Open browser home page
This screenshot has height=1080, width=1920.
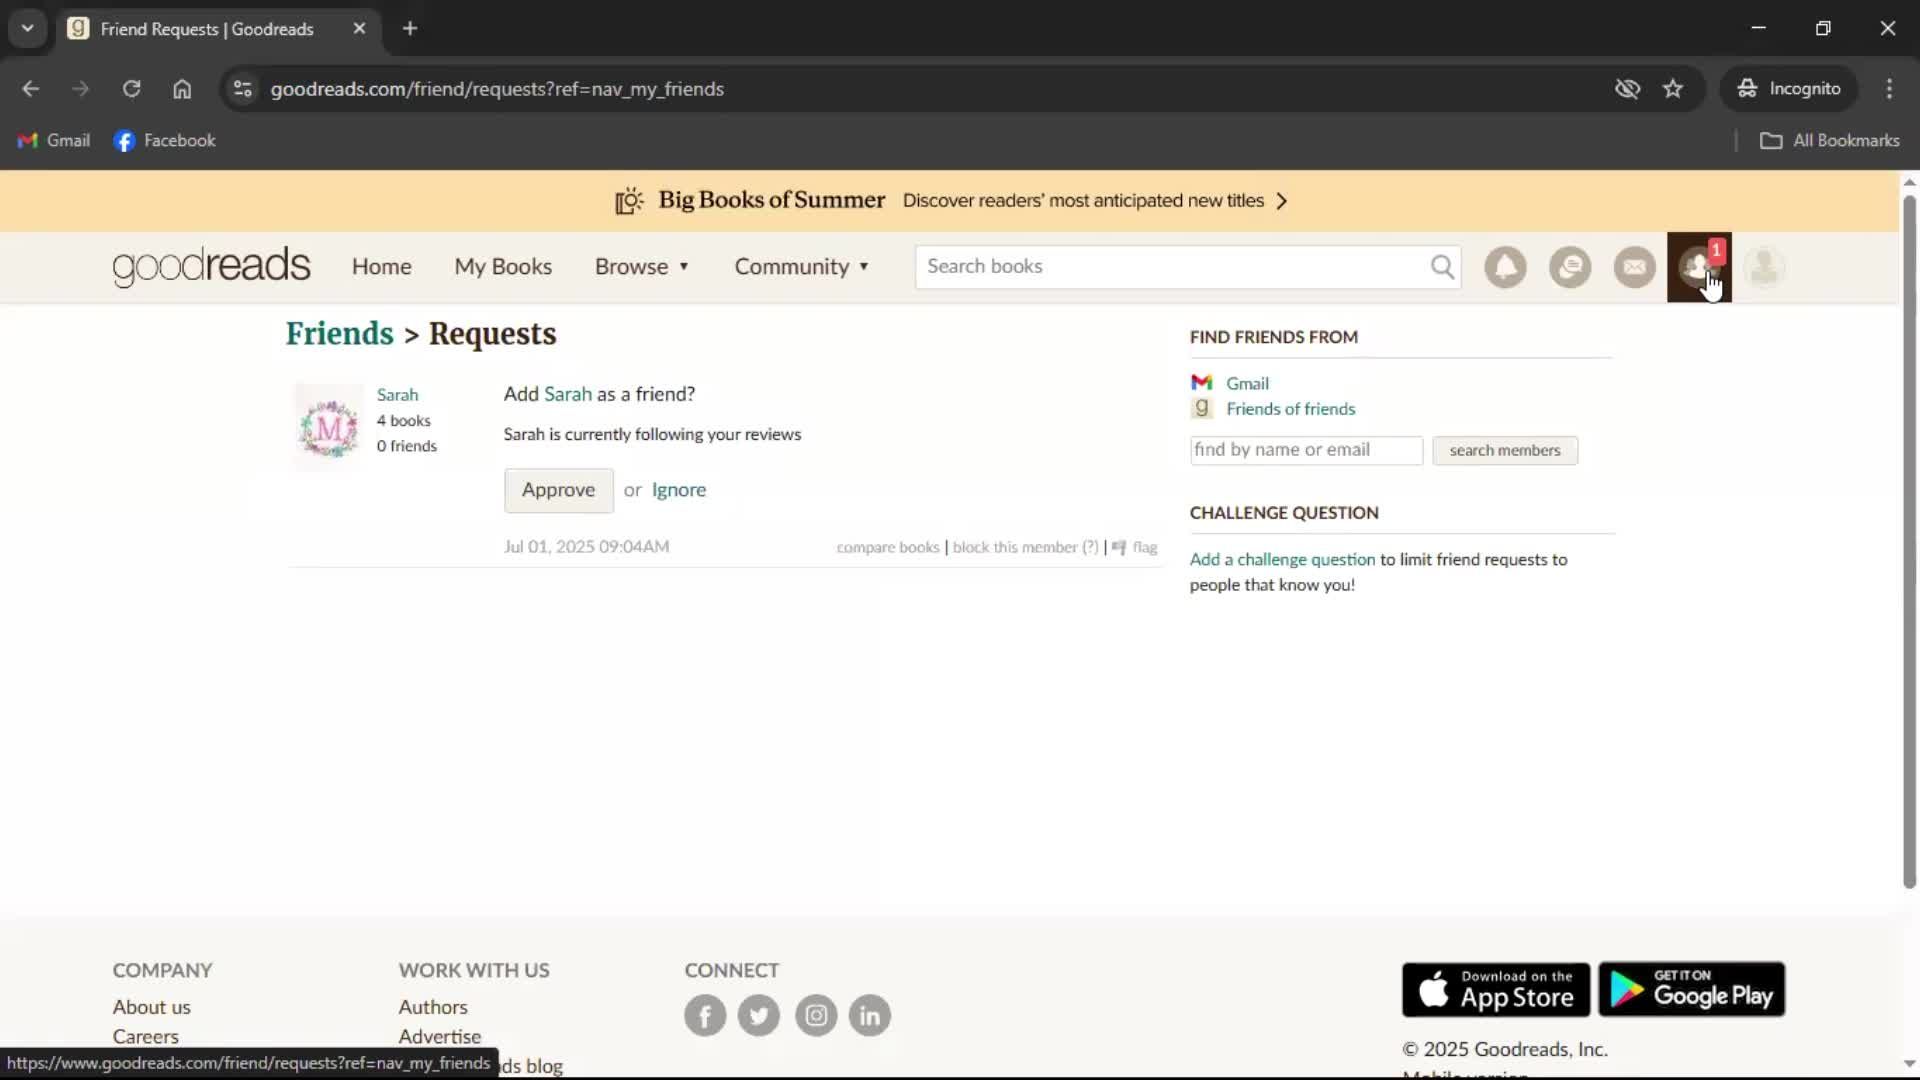click(182, 89)
